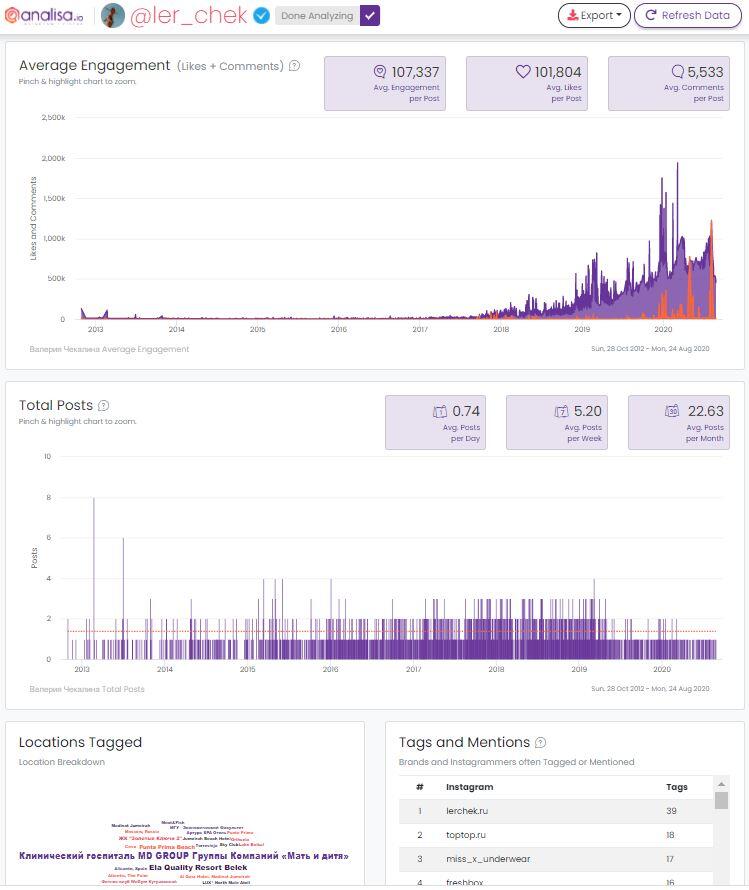Click the Avg. Posts per Week calendar icon
Viewport: 749px width, 890px height.
[561, 411]
